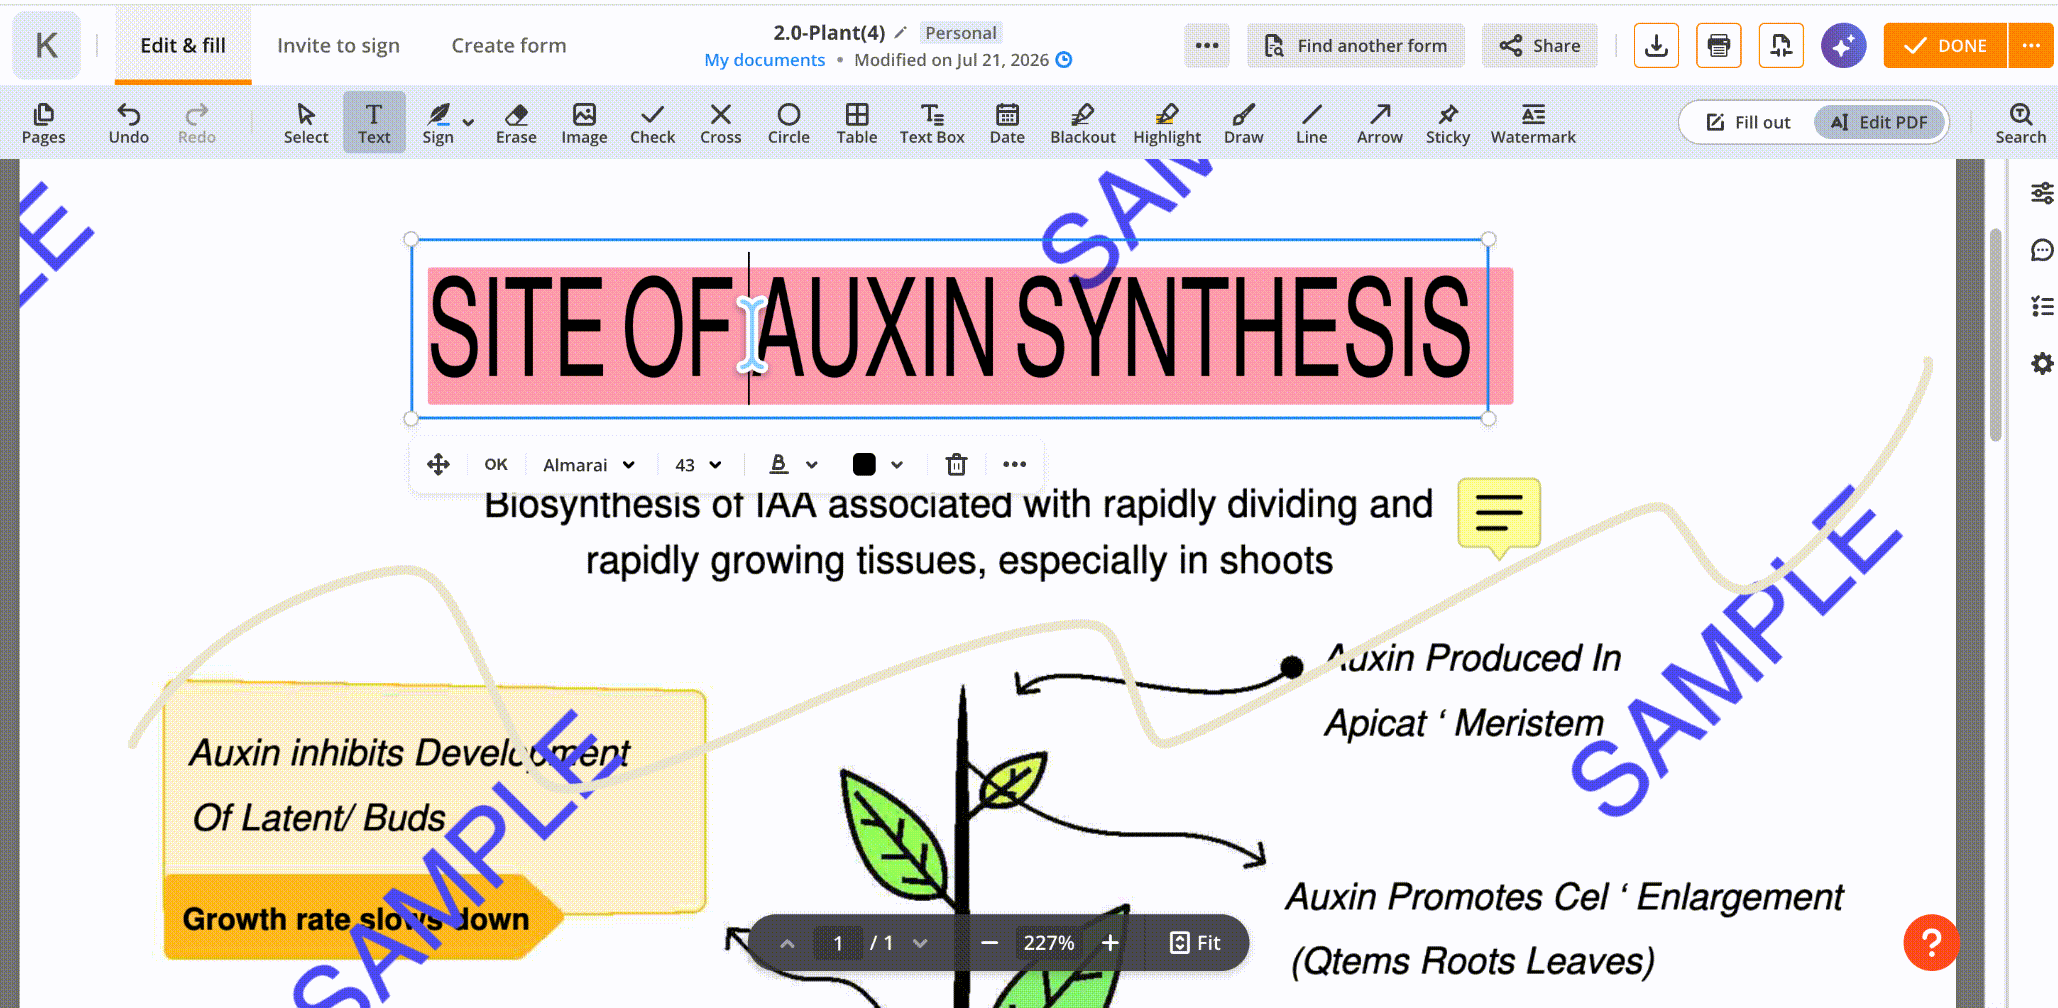
Task: Activate the Draw tool
Action: pos(1243,123)
